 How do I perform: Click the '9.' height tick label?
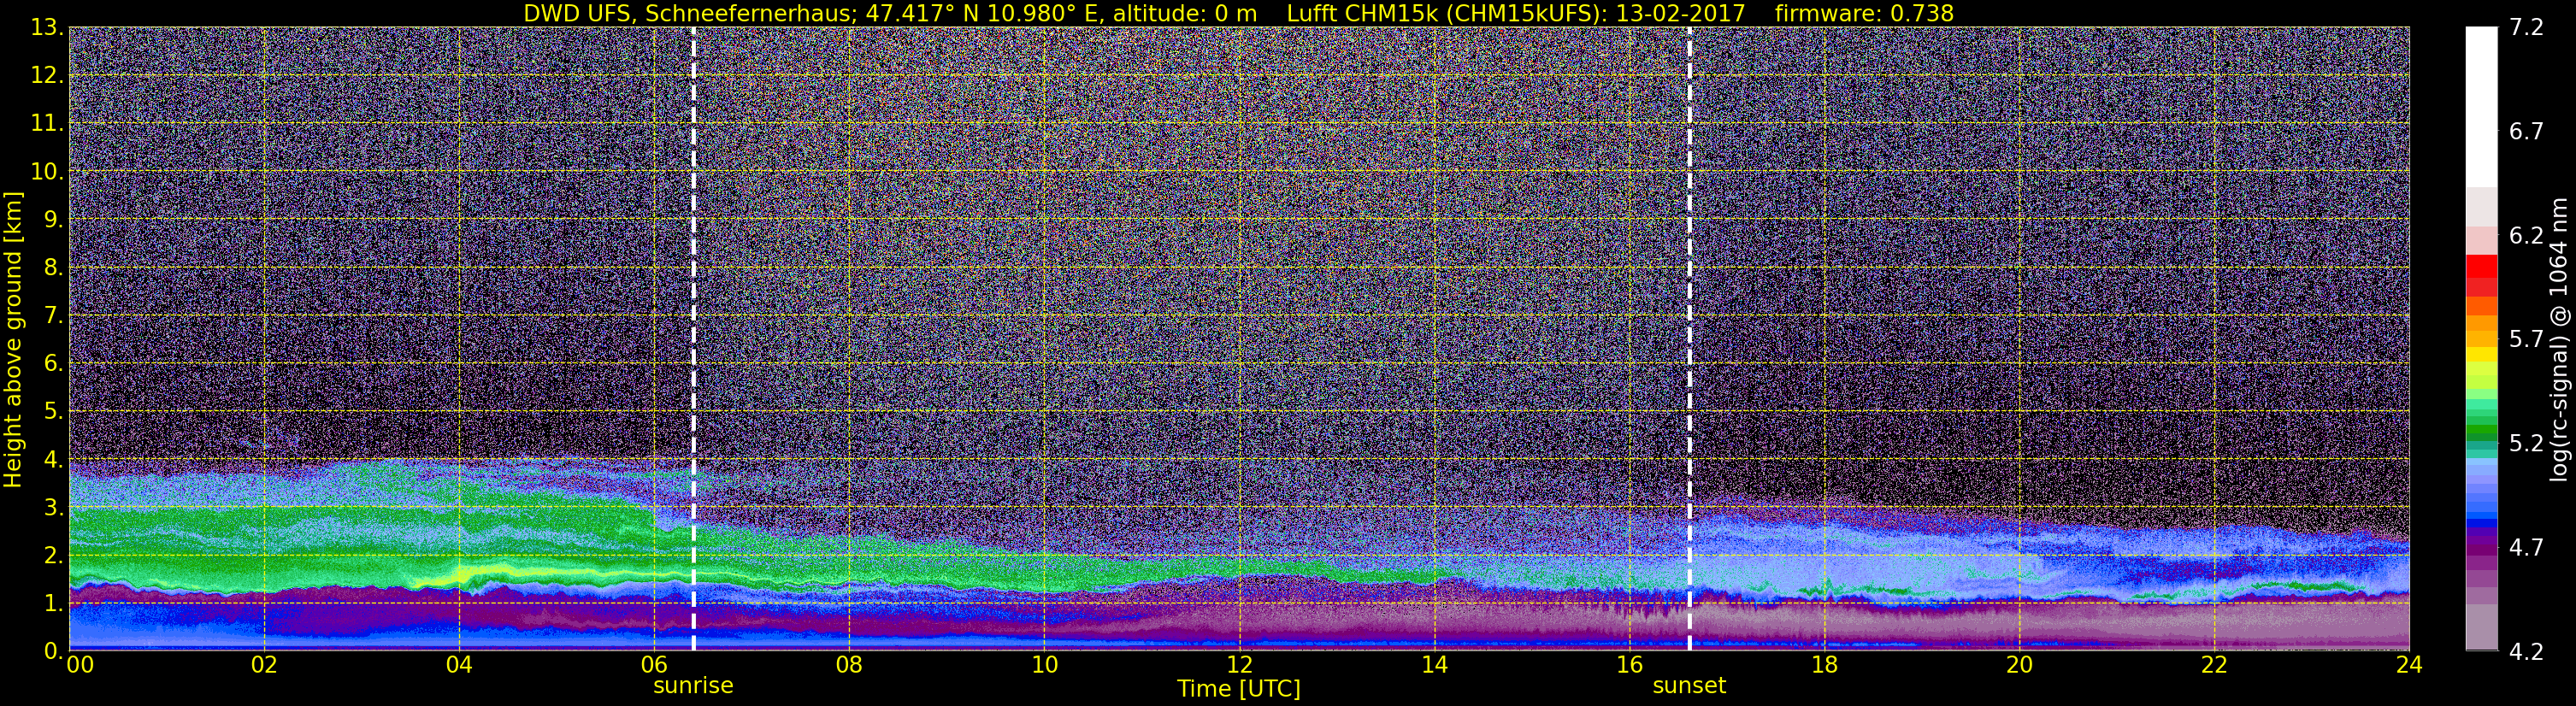coord(52,219)
